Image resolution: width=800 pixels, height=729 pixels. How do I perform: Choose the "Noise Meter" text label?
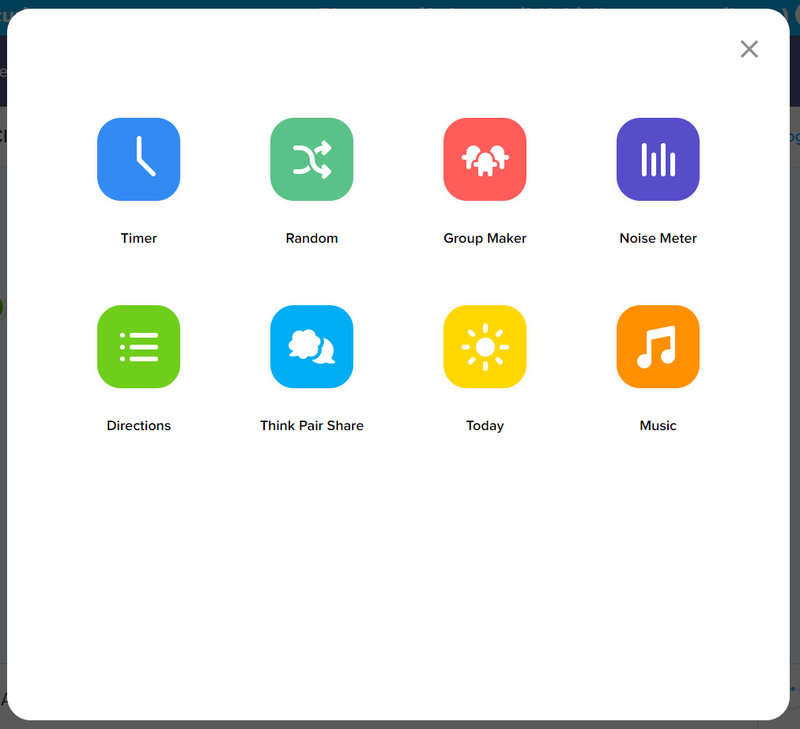(658, 238)
